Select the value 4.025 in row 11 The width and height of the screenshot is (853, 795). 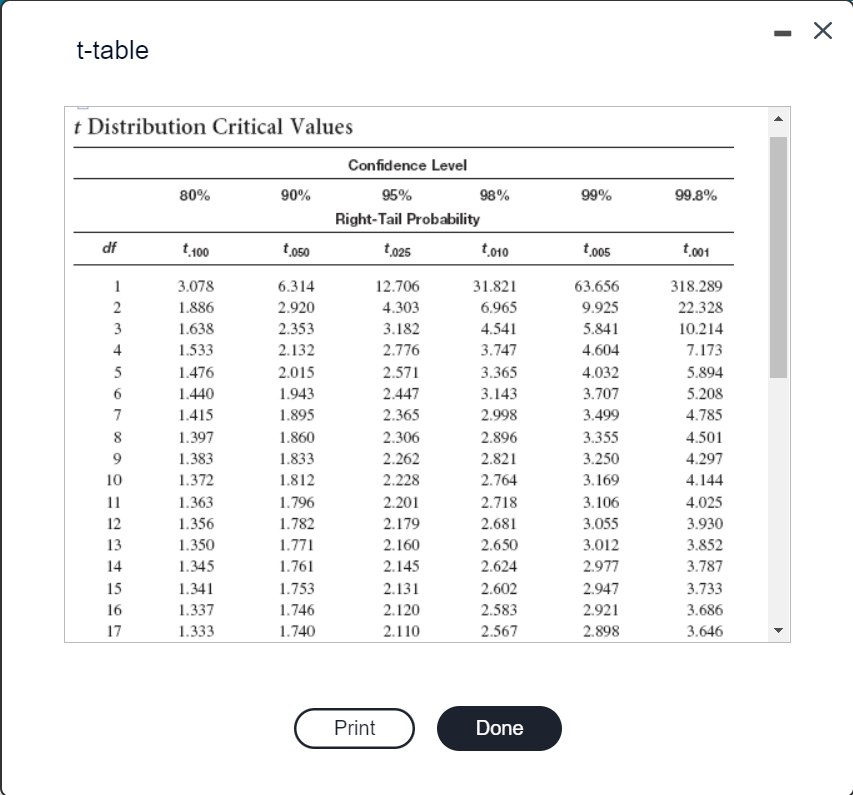point(704,502)
